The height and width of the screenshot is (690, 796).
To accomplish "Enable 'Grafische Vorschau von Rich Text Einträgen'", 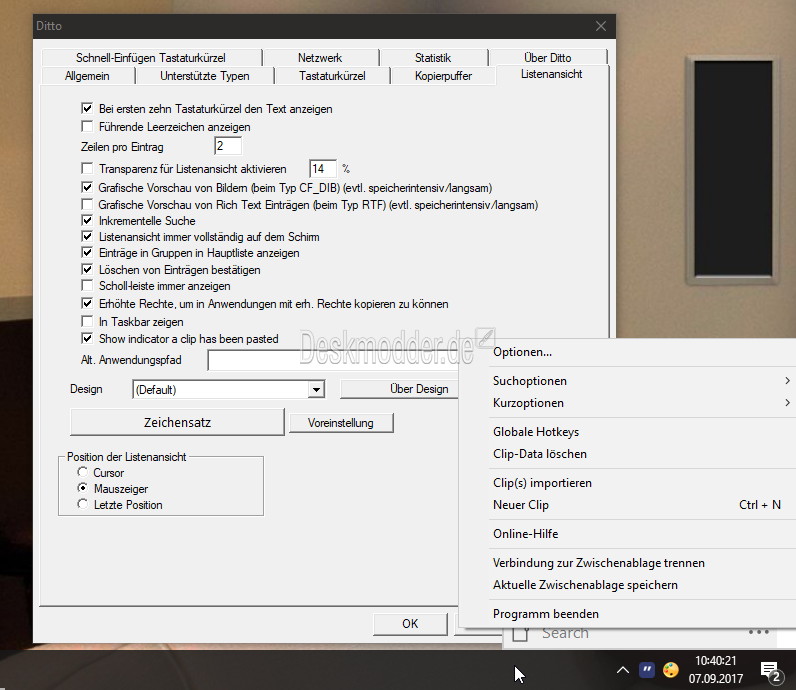I will tap(87, 205).
